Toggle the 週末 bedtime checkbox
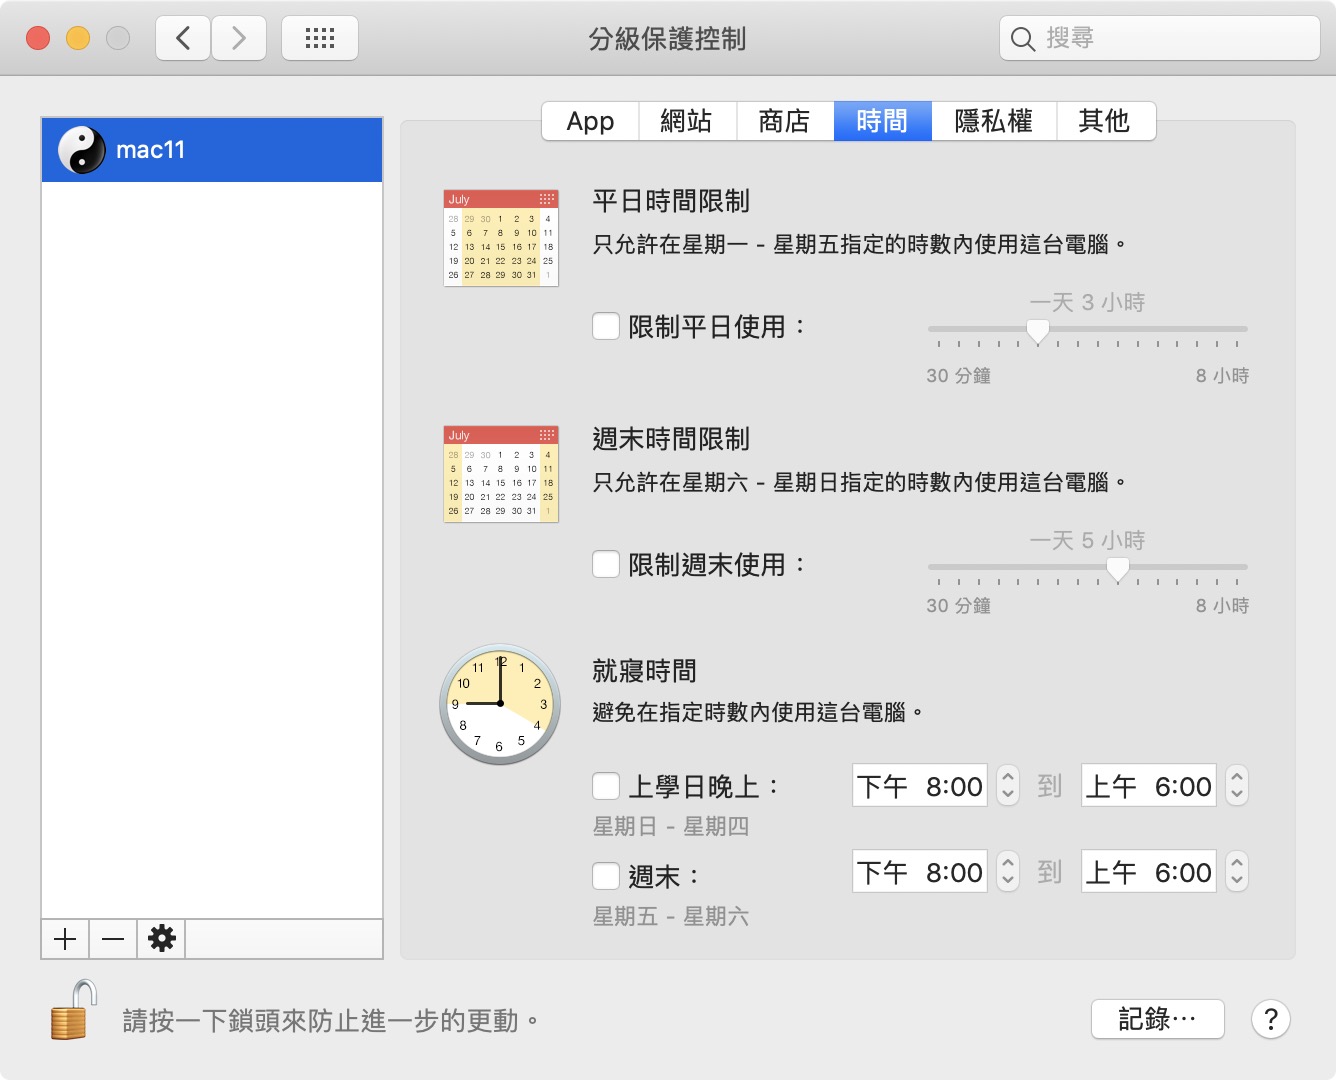Screen dimensions: 1336x1080 (x=606, y=876)
